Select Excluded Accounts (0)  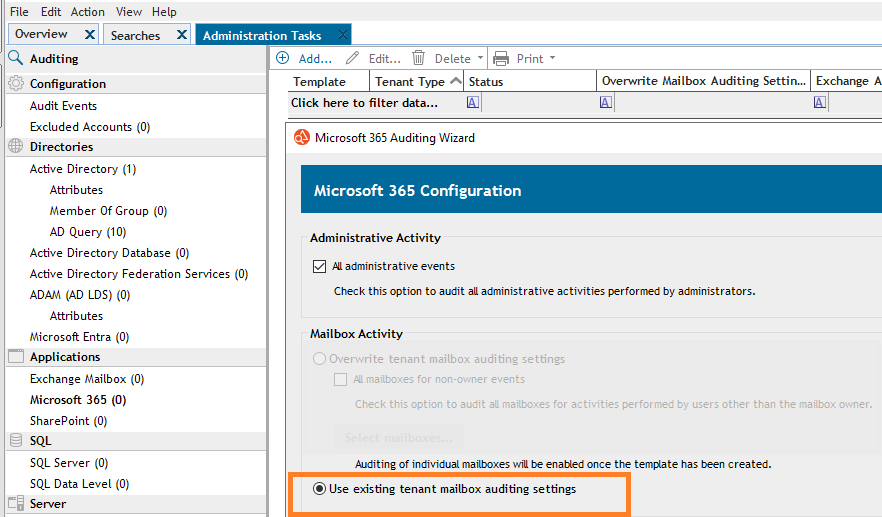[90, 127]
